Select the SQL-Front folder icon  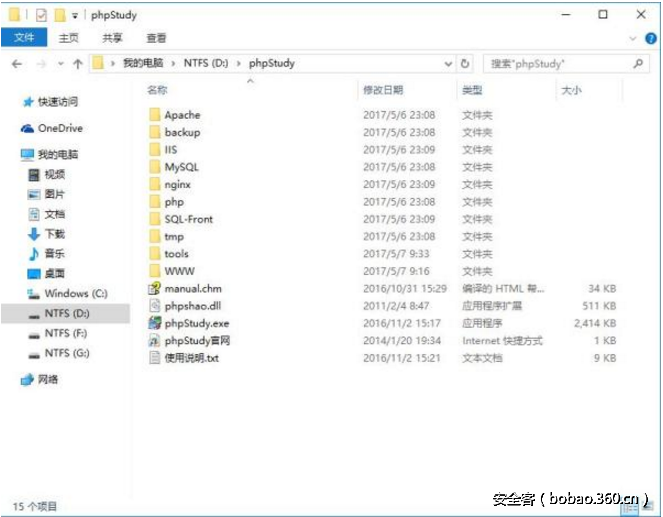coord(155,219)
